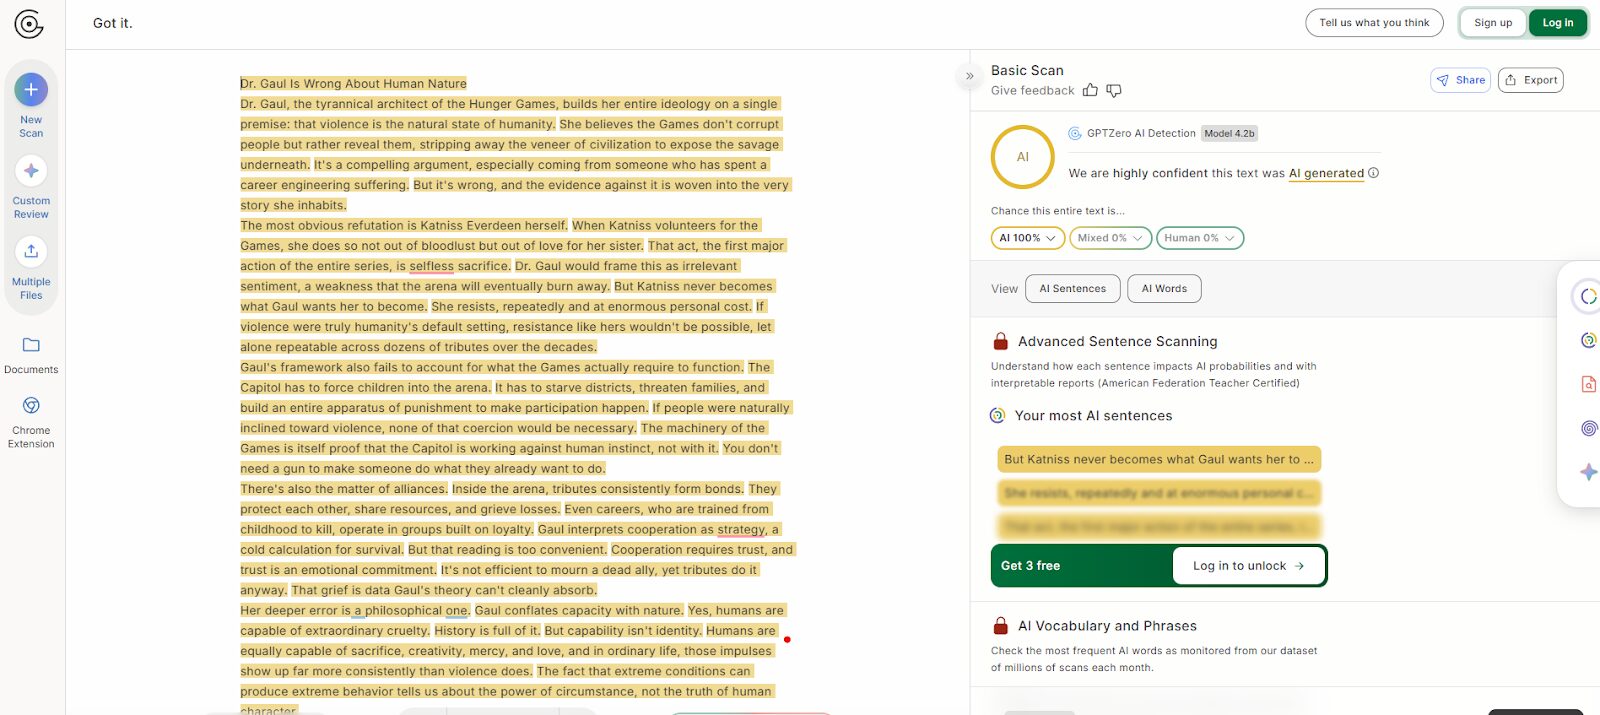Open Chrome Extension sidebar icon
The width and height of the screenshot is (1600, 715).
click(x=31, y=406)
